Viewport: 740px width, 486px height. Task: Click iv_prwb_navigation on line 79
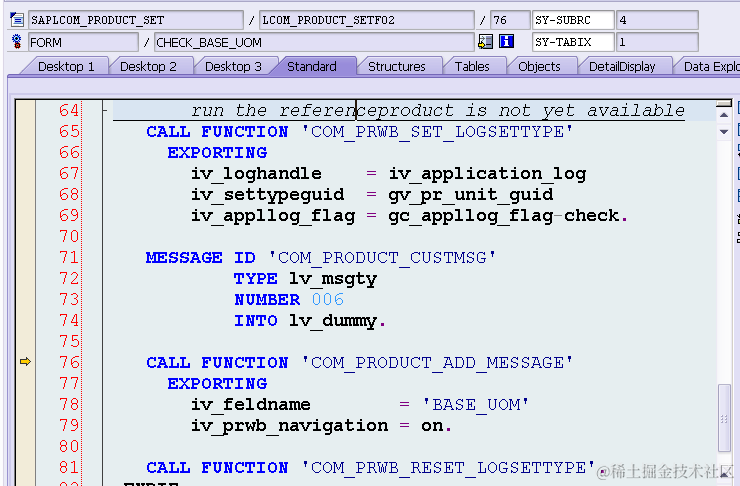289,426
